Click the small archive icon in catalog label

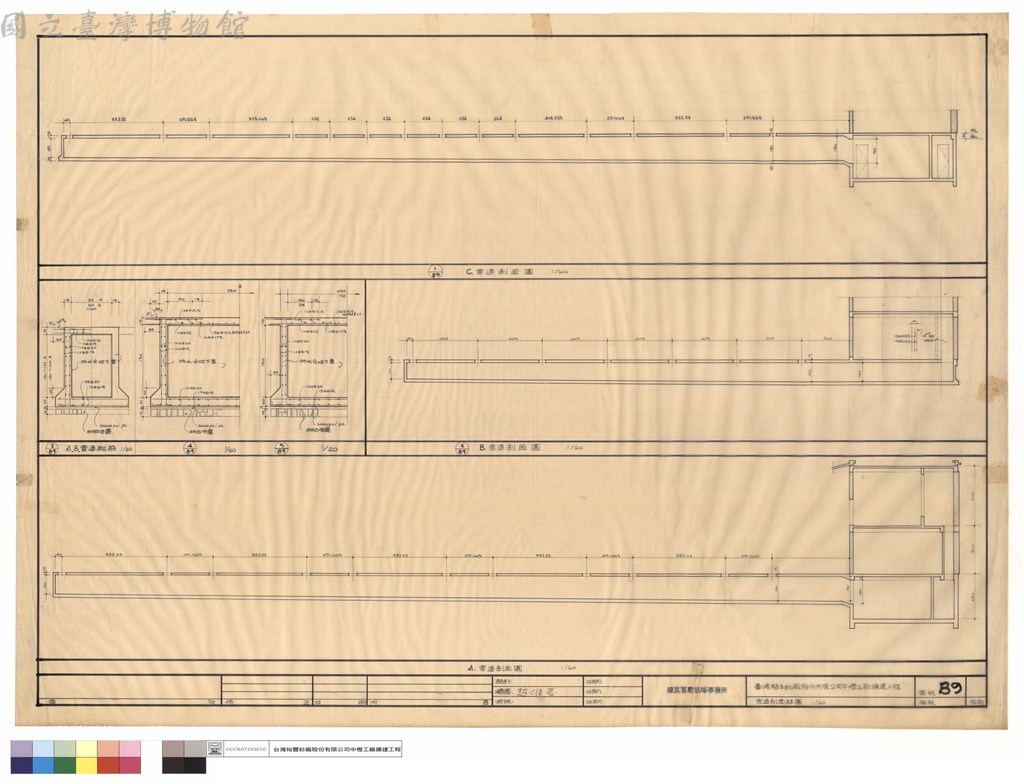point(215,749)
